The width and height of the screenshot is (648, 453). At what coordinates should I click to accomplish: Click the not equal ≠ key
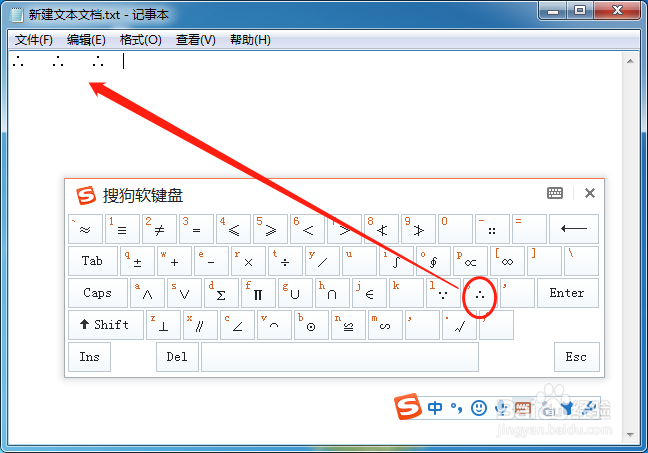coord(159,229)
